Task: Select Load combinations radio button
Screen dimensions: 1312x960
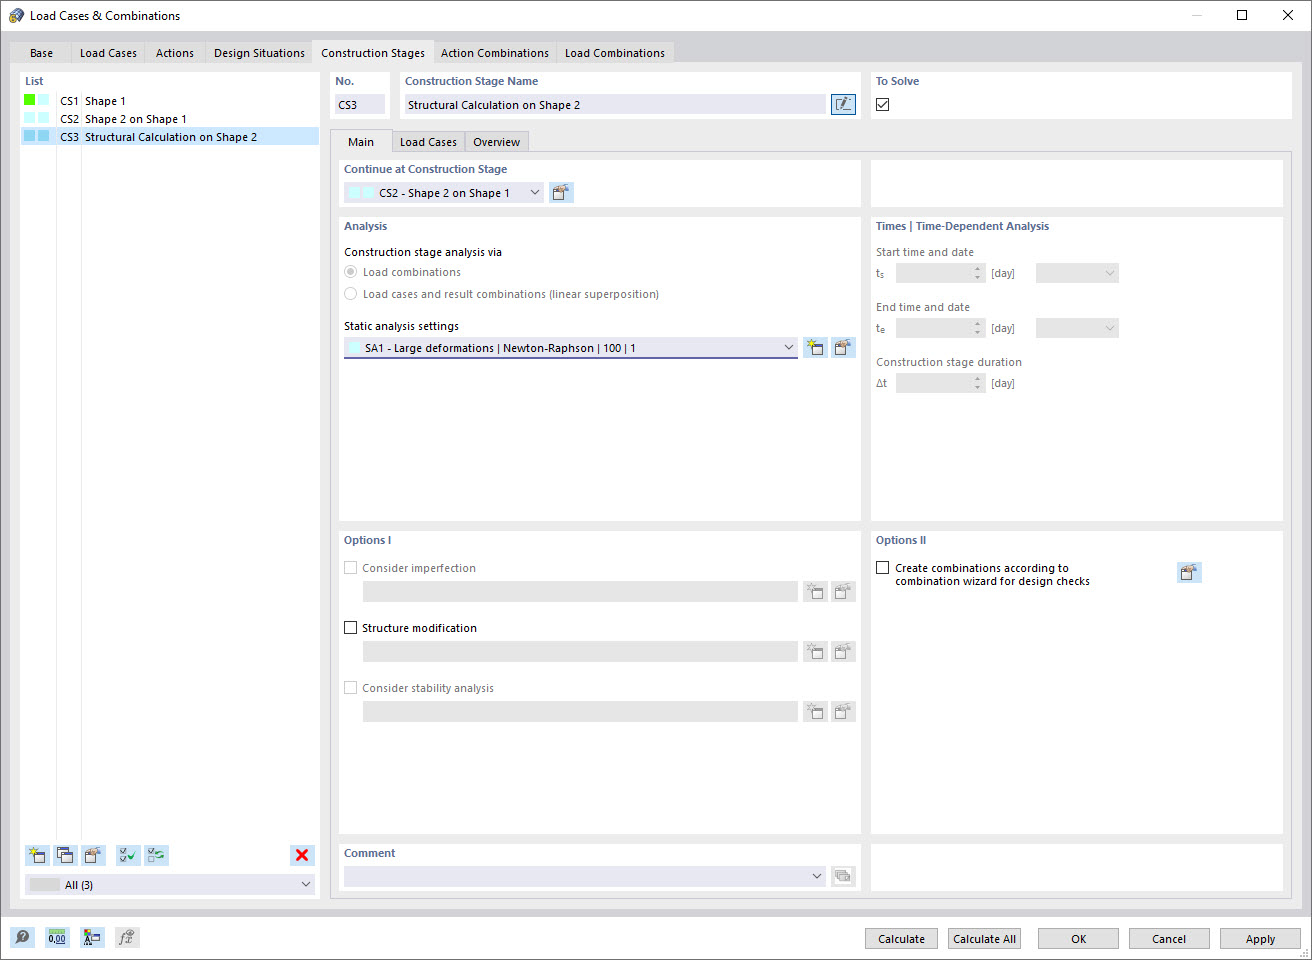Action: click(x=350, y=272)
